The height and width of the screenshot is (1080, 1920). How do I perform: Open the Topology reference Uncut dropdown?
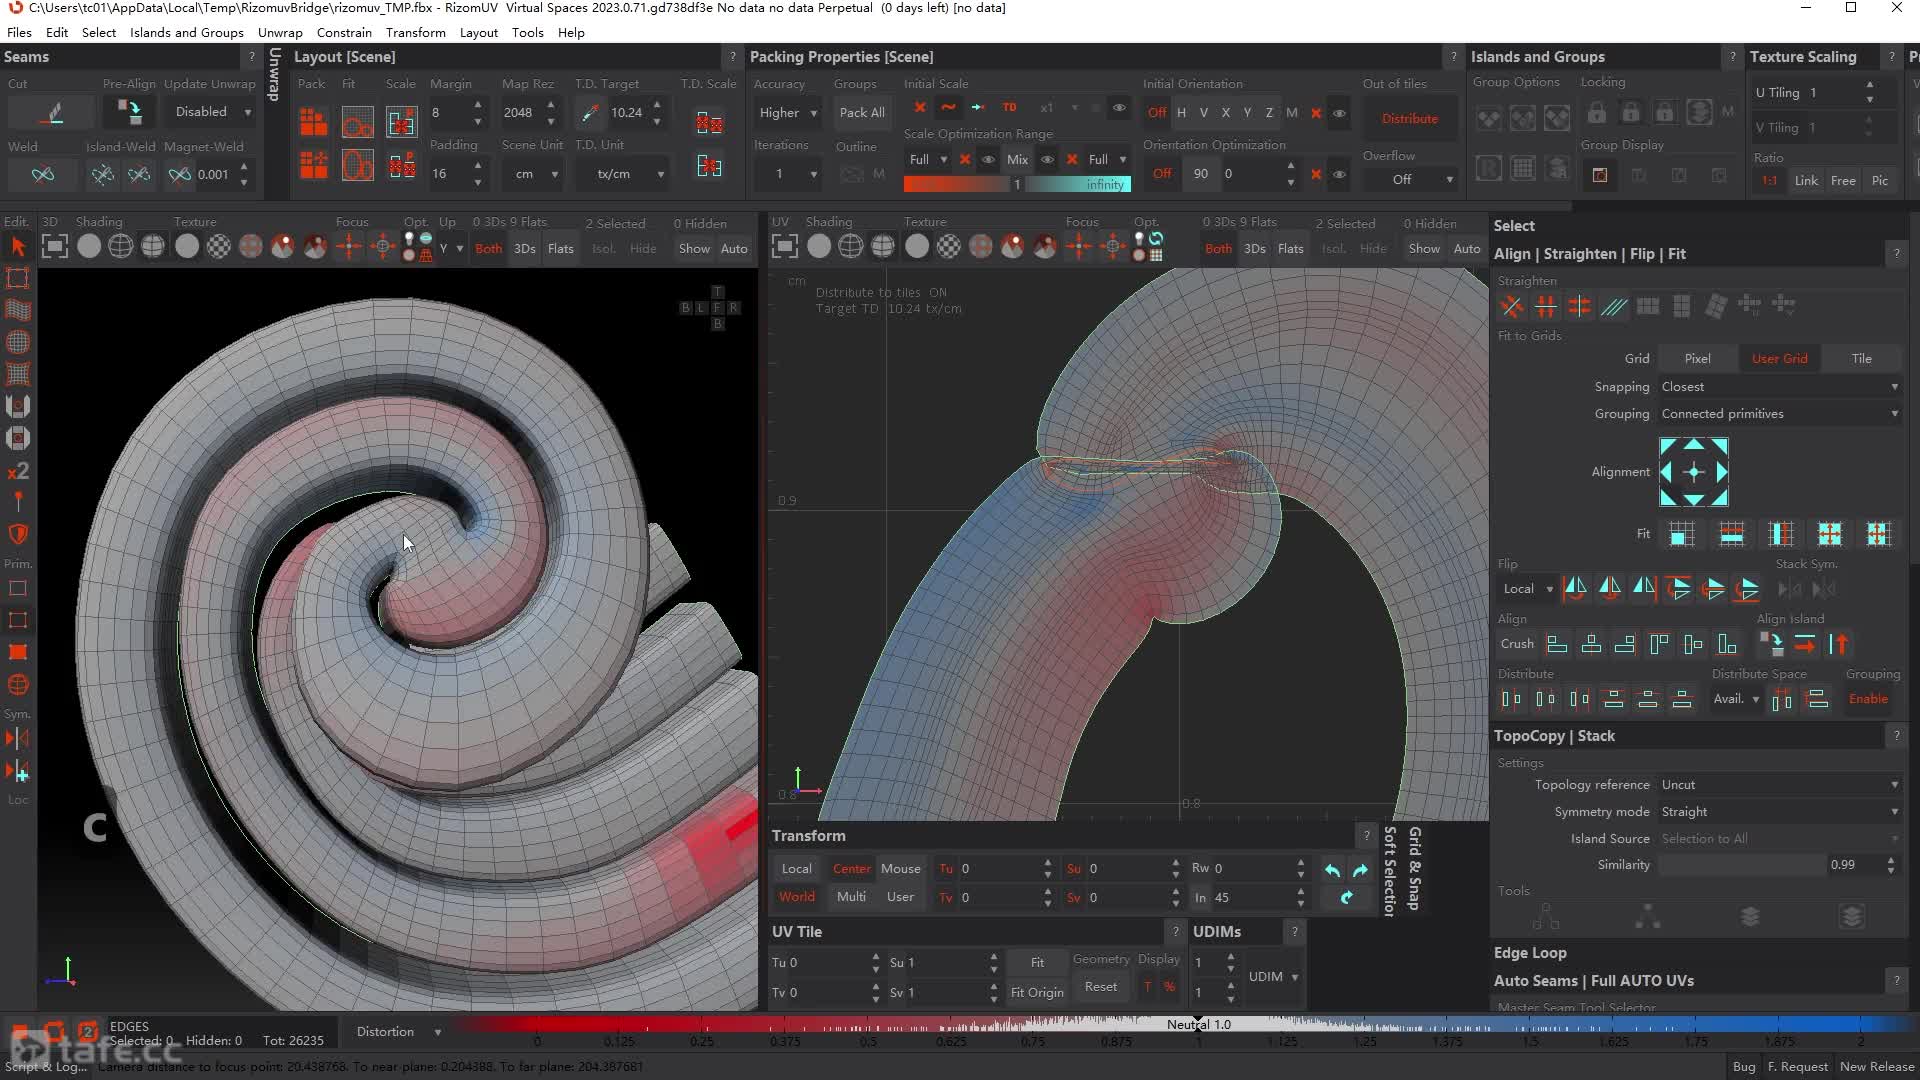click(x=1778, y=785)
